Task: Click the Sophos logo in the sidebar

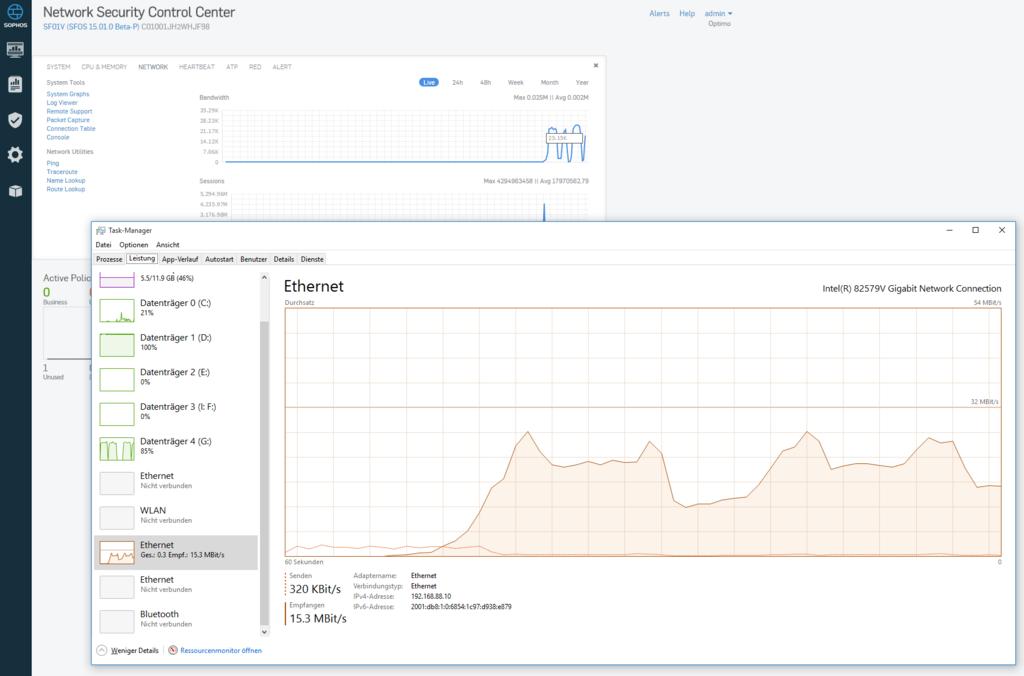Action: pyautogui.click(x=15, y=16)
